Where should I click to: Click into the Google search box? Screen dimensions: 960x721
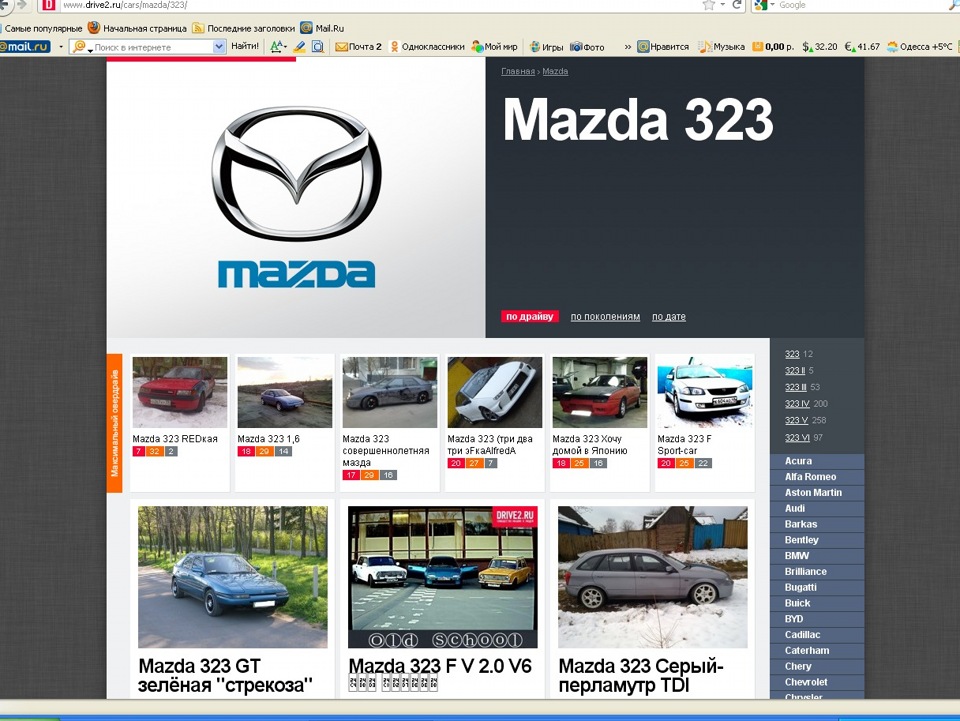point(857,5)
